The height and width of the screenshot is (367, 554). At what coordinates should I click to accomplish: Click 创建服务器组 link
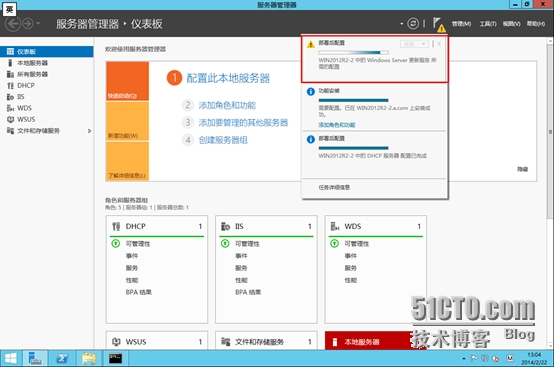click(223, 140)
